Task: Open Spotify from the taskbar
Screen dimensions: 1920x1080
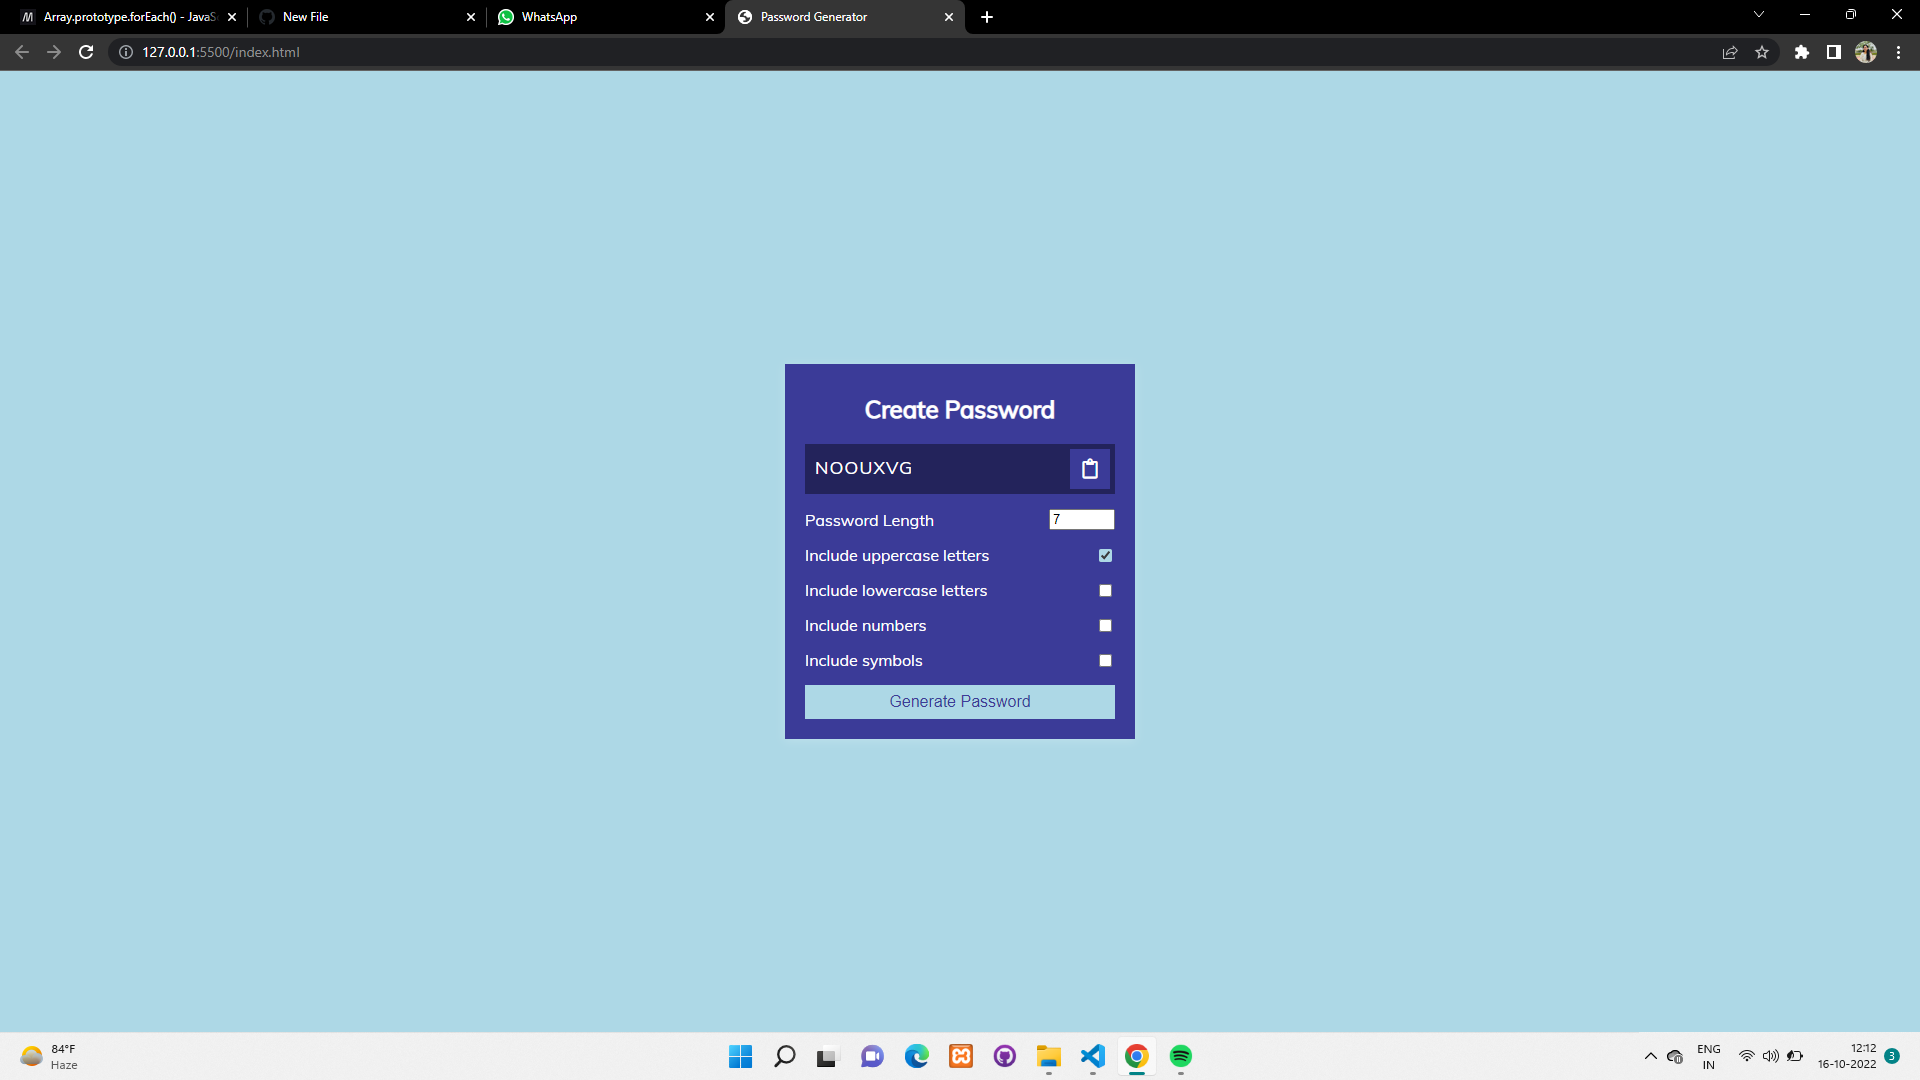Action: [1180, 1056]
